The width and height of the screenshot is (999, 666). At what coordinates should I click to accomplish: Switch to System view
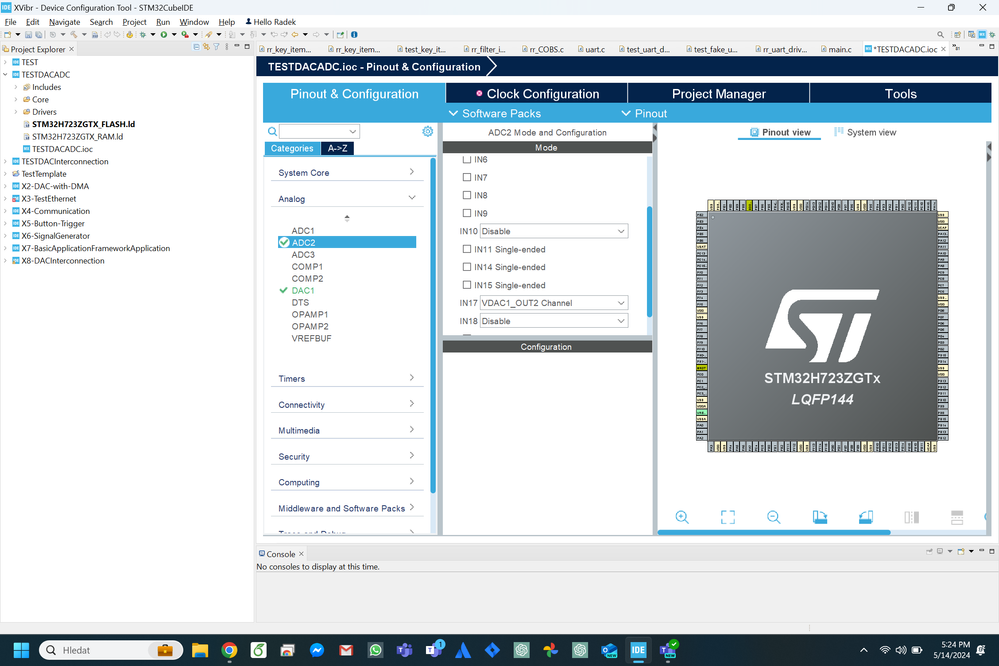click(865, 133)
